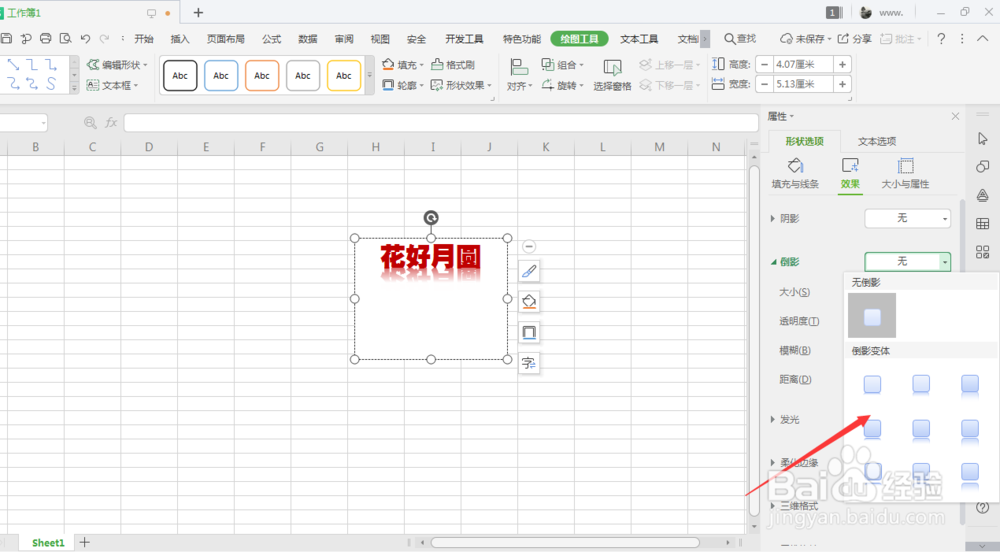This screenshot has height=552, width=1000.
Task: Open the 视图 ribbon tab
Action: pyautogui.click(x=380, y=39)
